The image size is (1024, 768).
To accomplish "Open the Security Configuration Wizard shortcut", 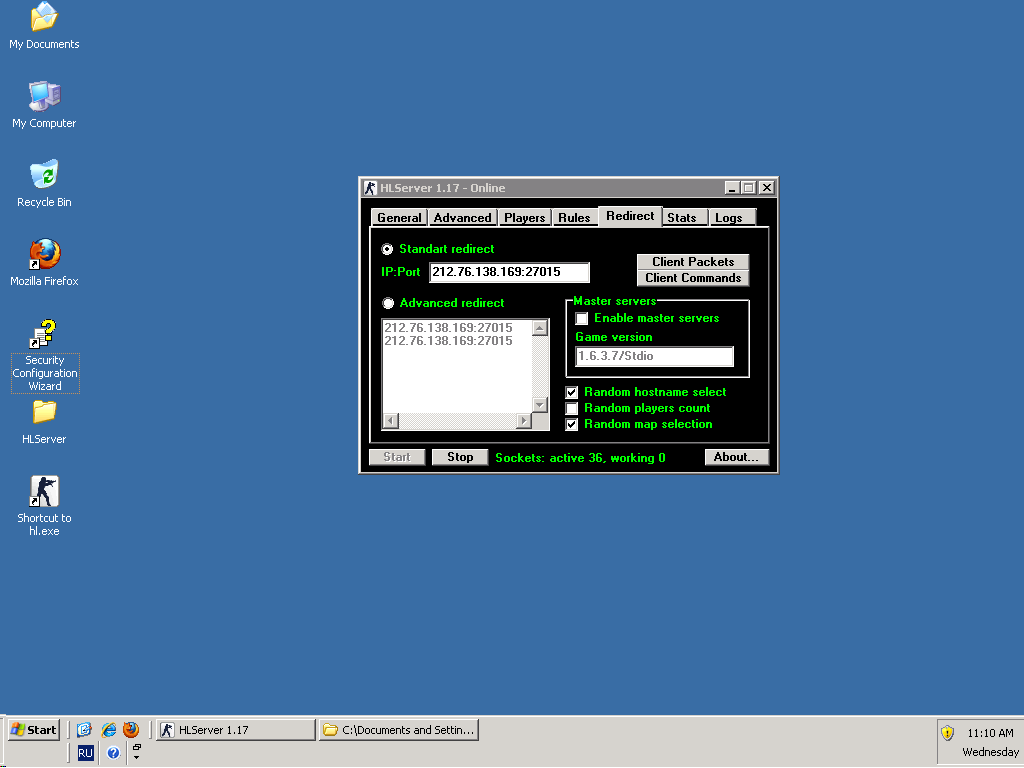I will click(x=44, y=335).
